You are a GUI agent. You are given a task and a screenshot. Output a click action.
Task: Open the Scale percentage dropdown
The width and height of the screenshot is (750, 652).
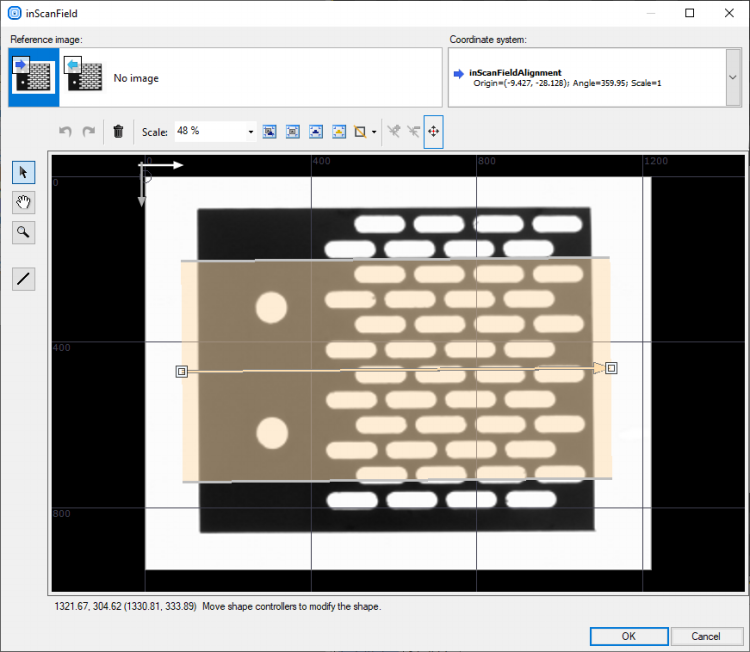(x=251, y=131)
